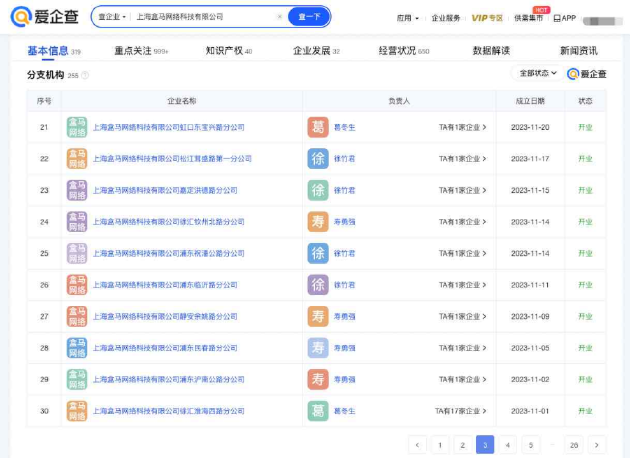Click the 盒马网络 logo in row 23

(77, 190)
